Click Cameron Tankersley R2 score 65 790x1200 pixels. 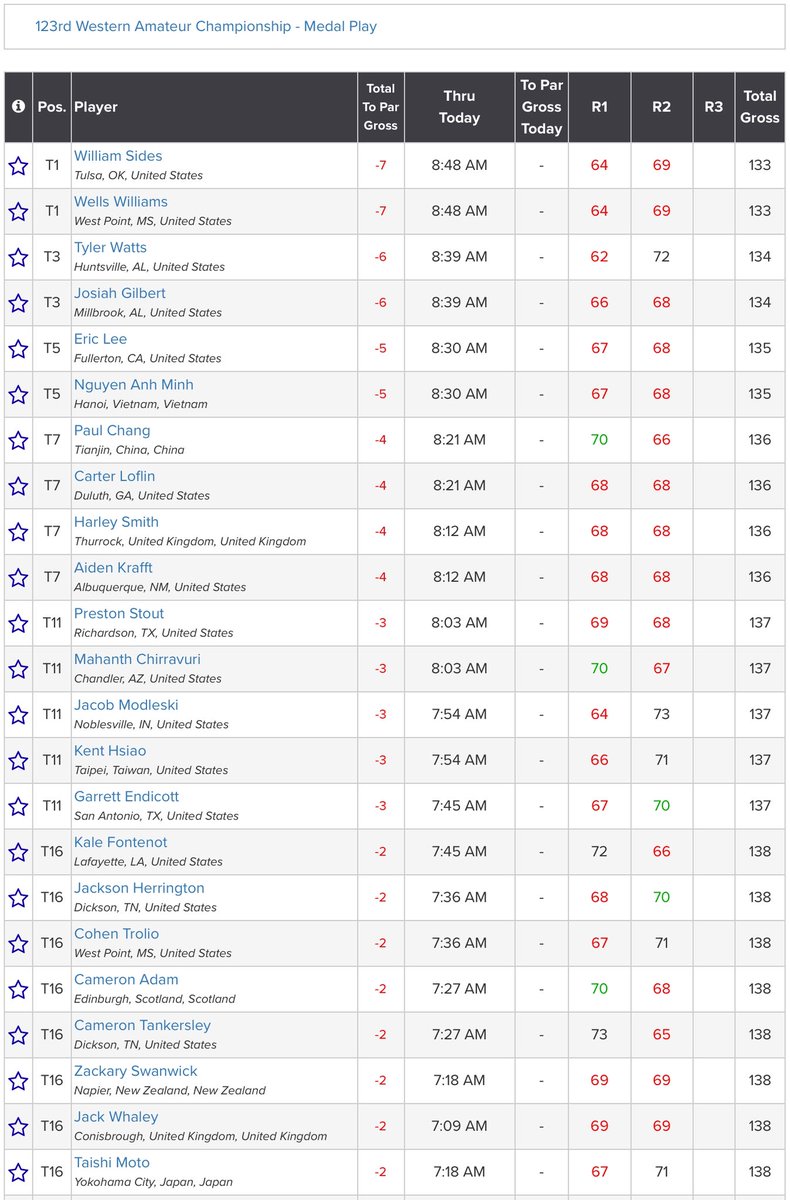[661, 1035]
